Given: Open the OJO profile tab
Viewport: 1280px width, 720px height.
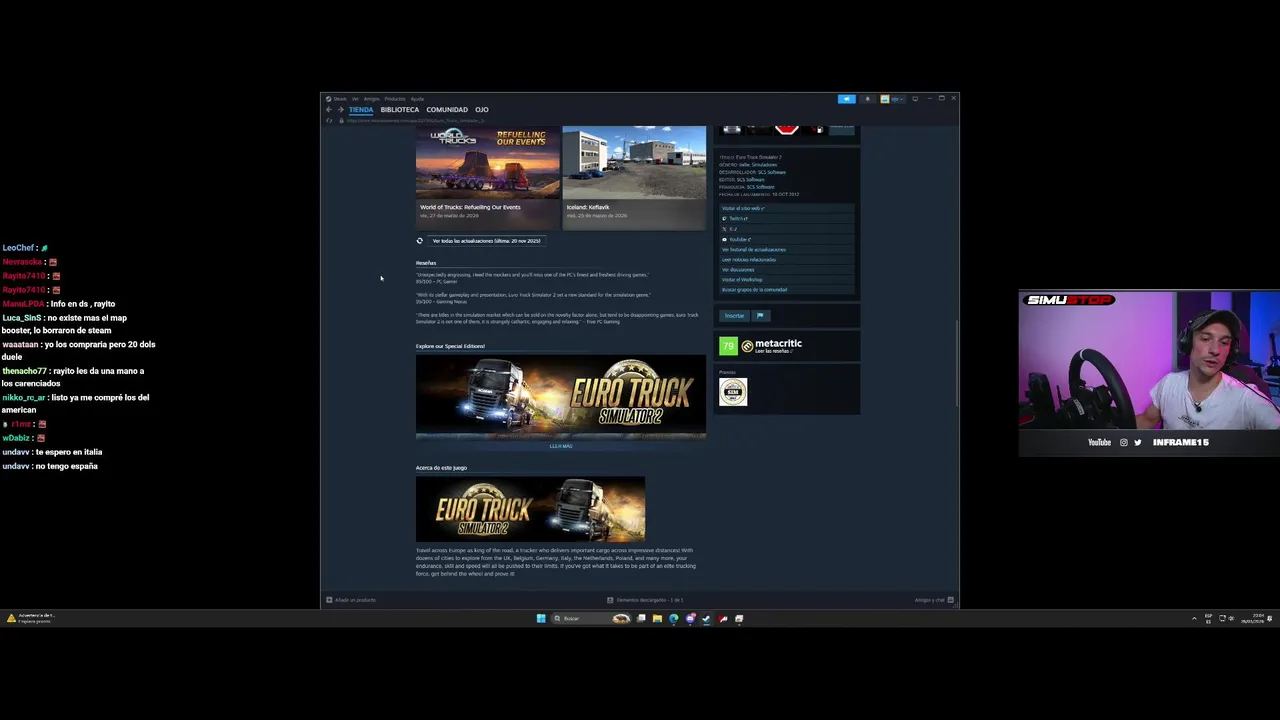Looking at the screenshot, I should pyautogui.click(x=482, y=110).
